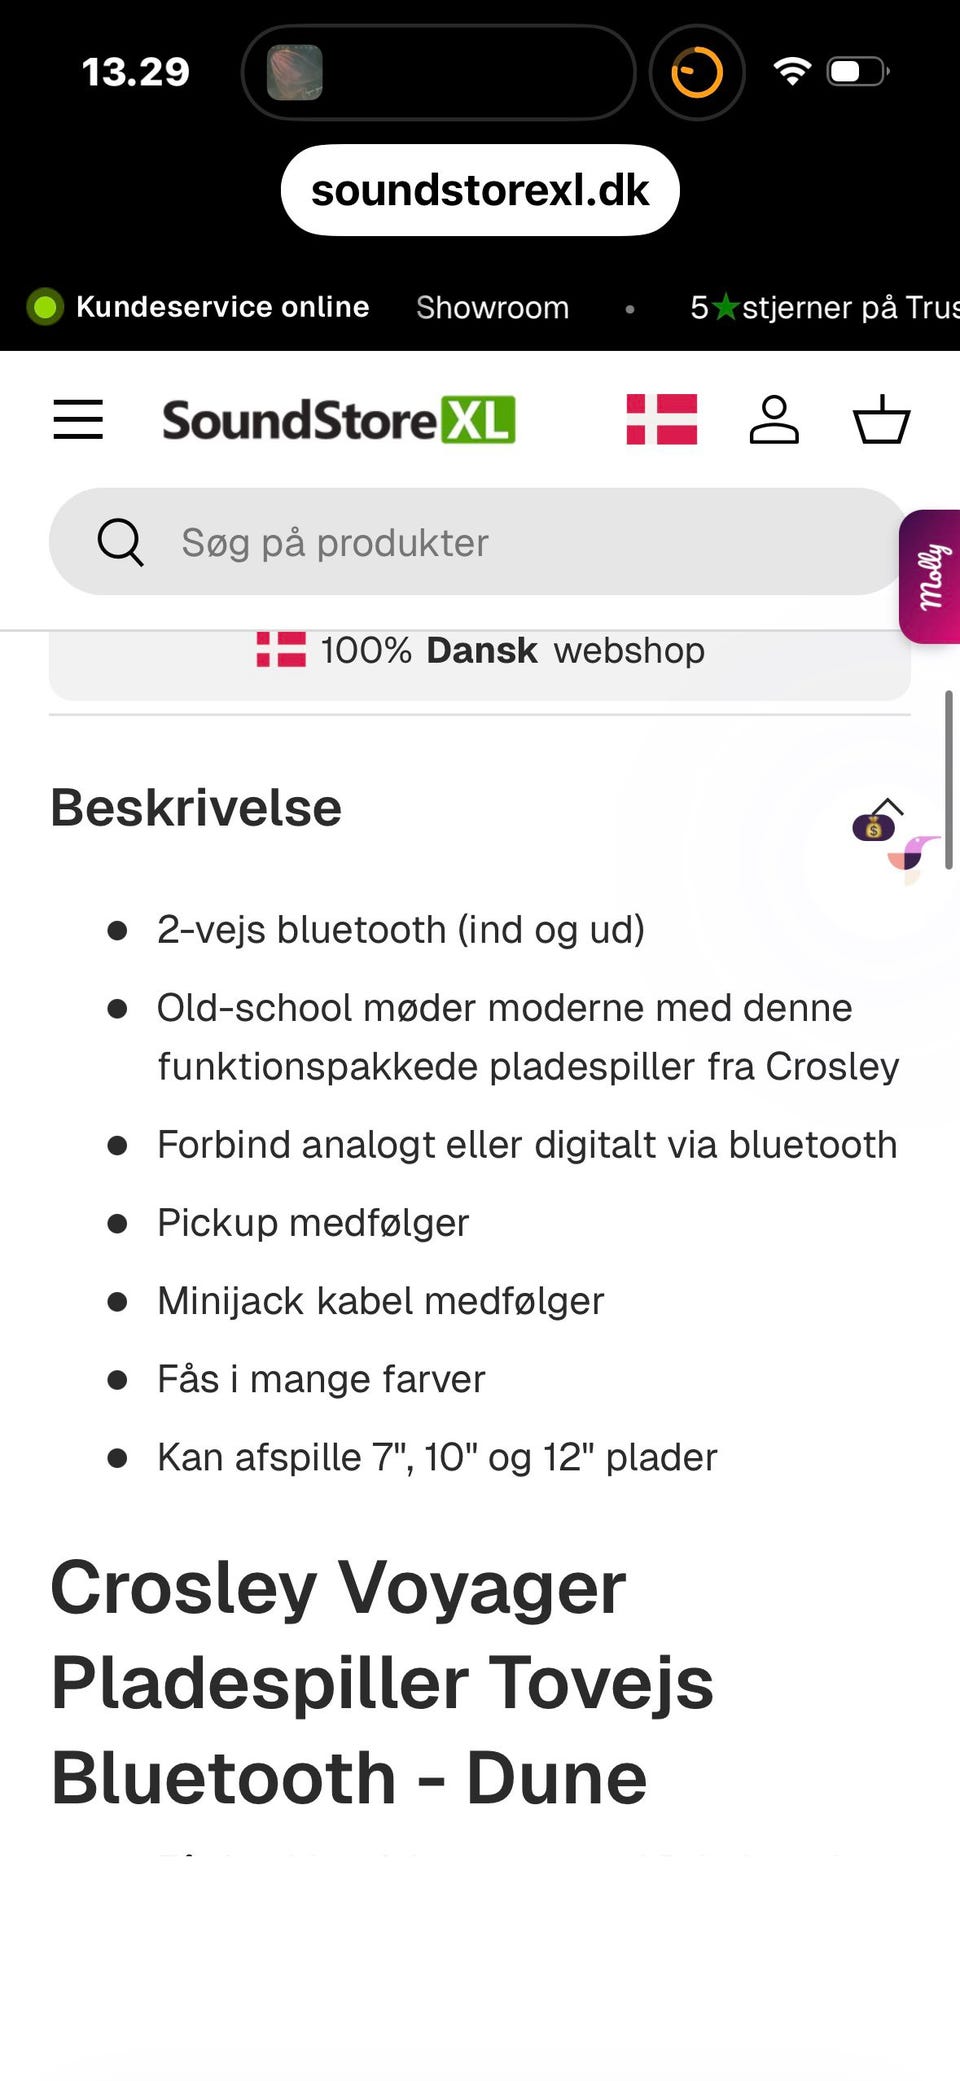The height and width of the screenshot is (2081, 960).
Task: Expand the Beskrivelse section heading
Action: click(196, 806)
